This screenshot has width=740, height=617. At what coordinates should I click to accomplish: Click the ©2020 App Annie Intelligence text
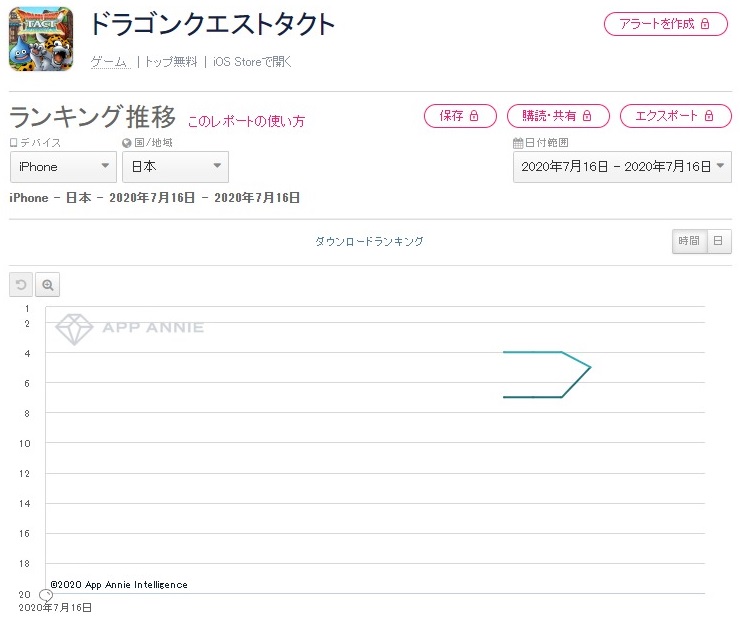click(119, 584)
